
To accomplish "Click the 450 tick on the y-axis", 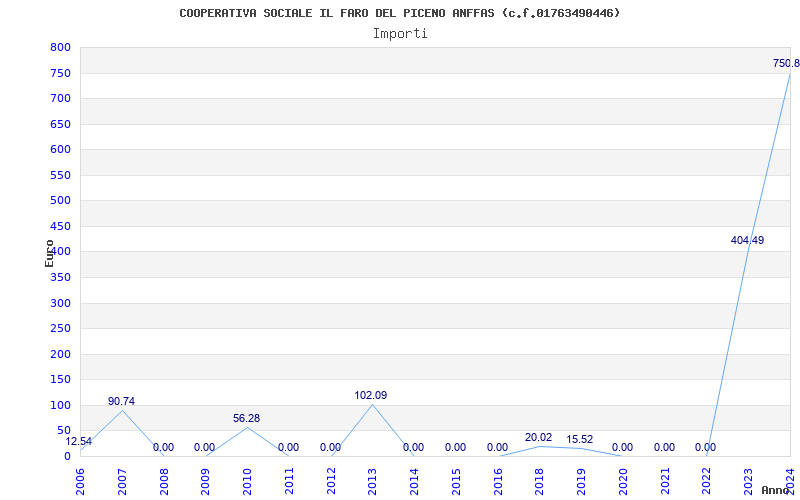I will click(60, 227).
